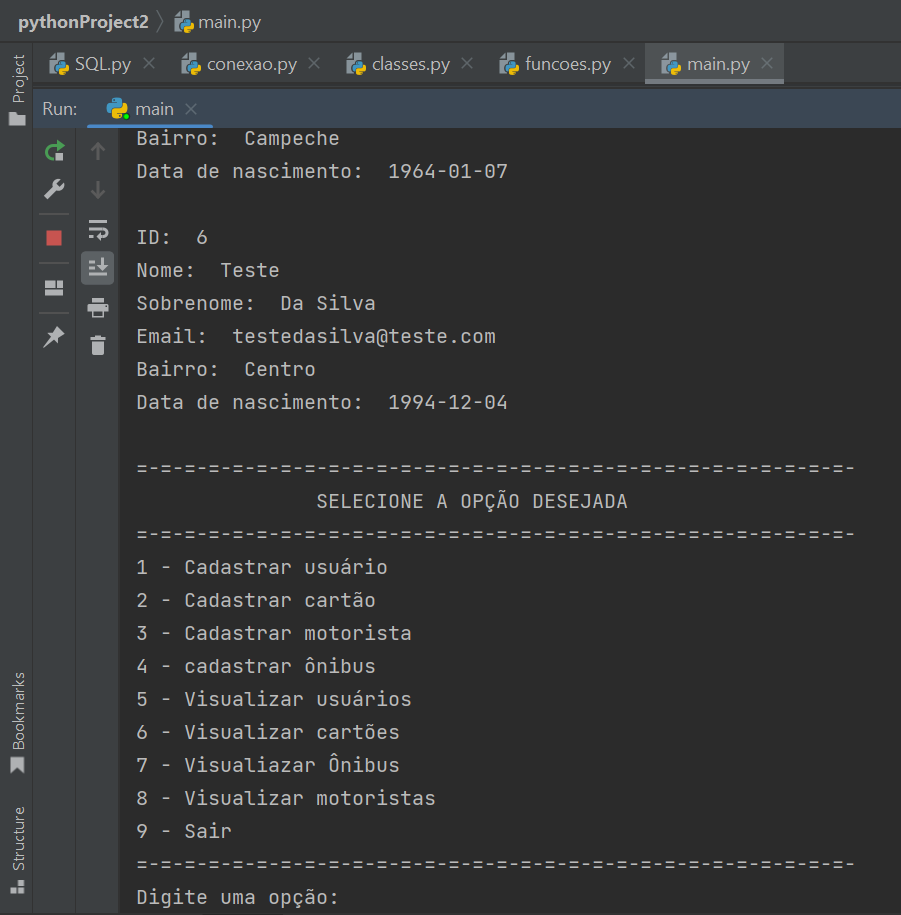Image resolution: width=901 pixels, height=915 pixels.
Task: Click the '2 - Cadastrar cartão' line
Action: tap(256, 600)
